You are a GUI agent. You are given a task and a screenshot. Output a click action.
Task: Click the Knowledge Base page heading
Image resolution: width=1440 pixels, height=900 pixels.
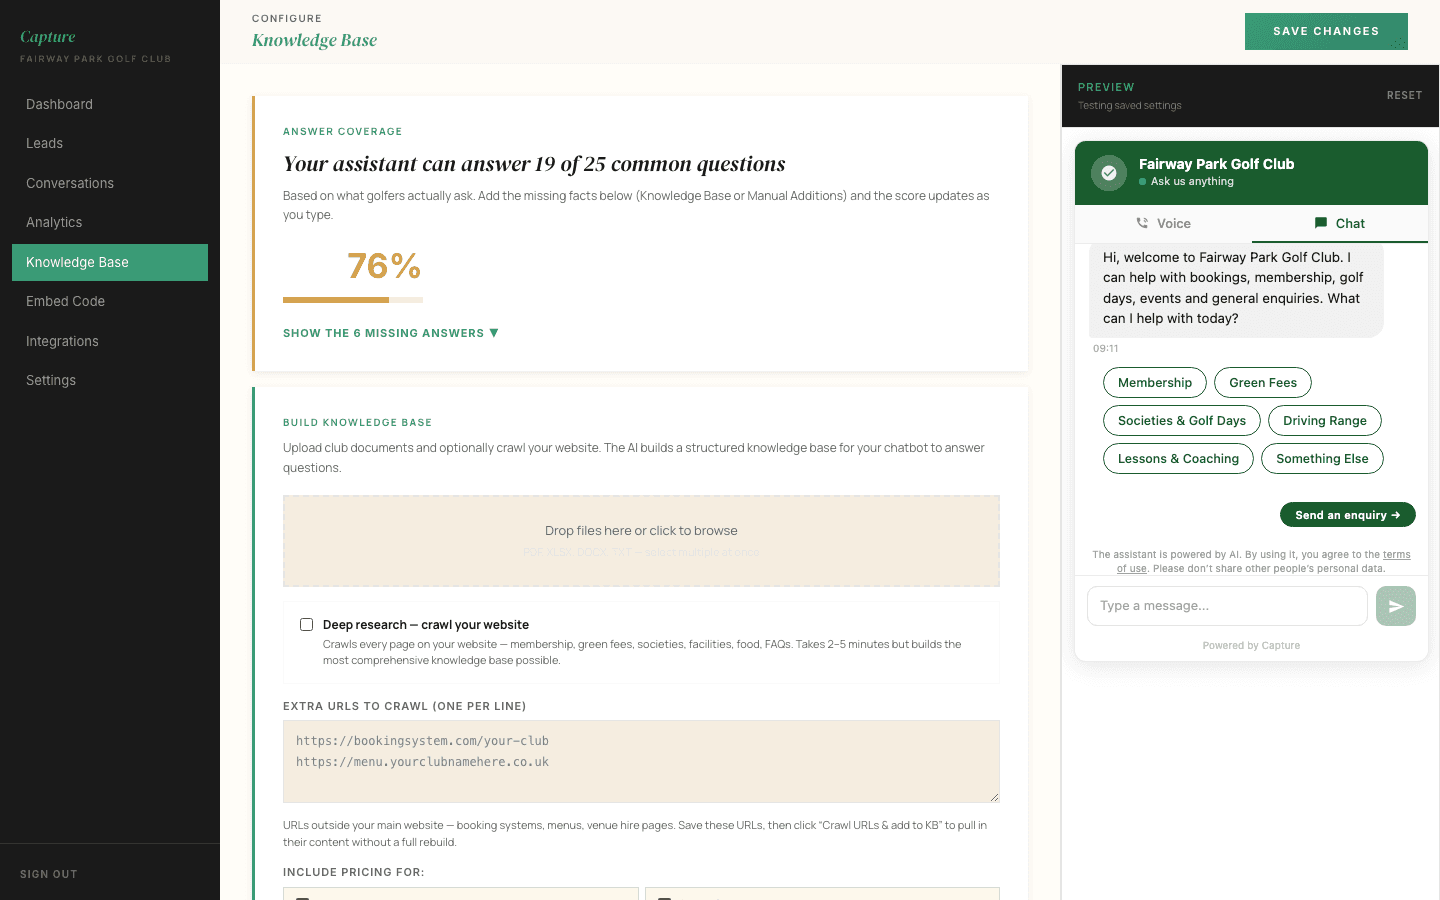pos(314,40)
